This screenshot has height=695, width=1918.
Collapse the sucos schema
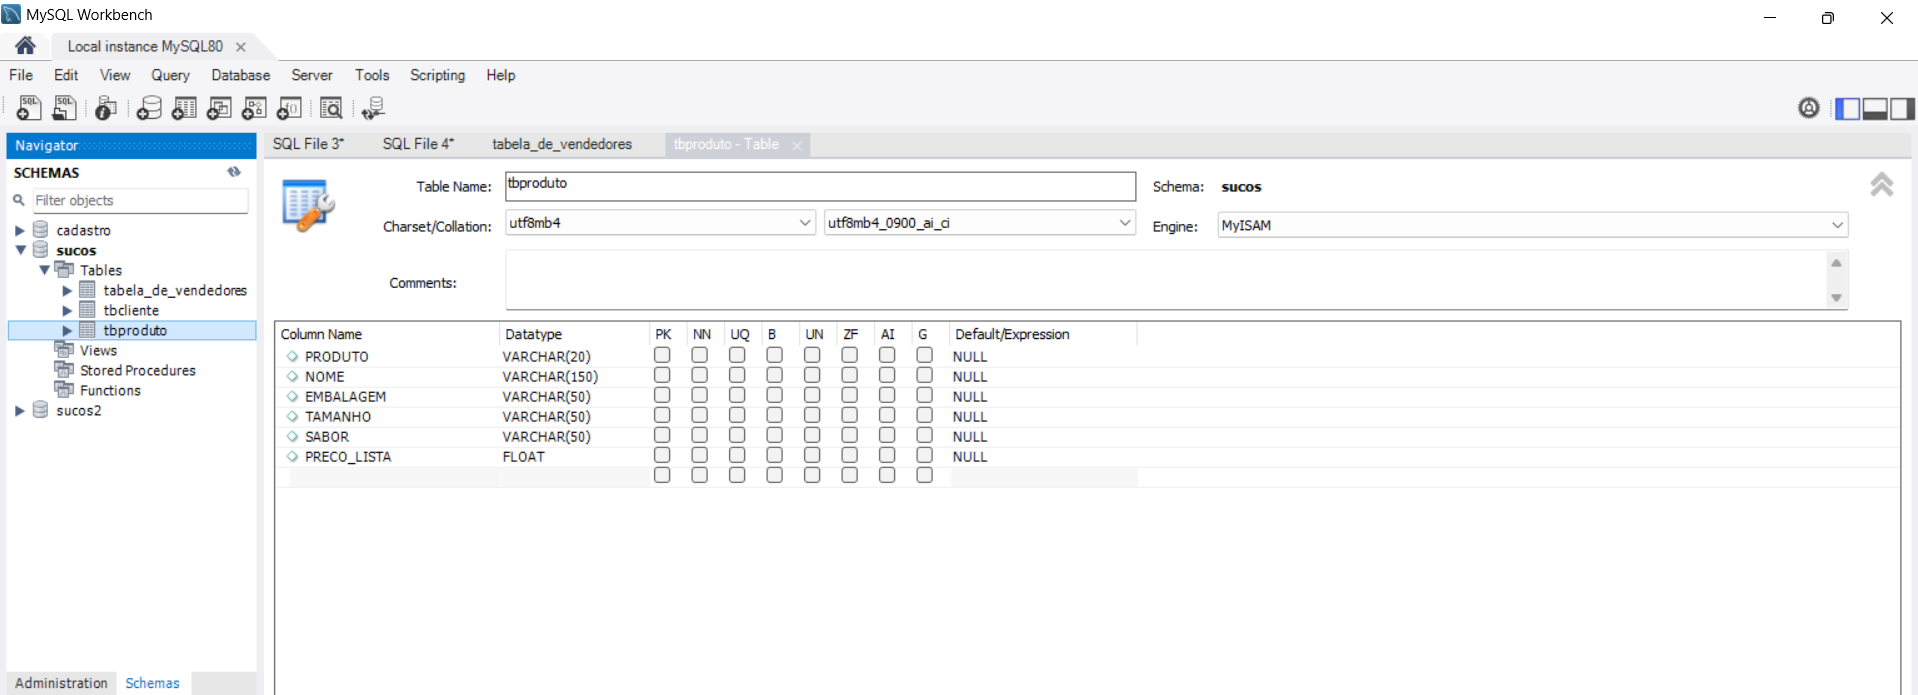pos(19,250)
